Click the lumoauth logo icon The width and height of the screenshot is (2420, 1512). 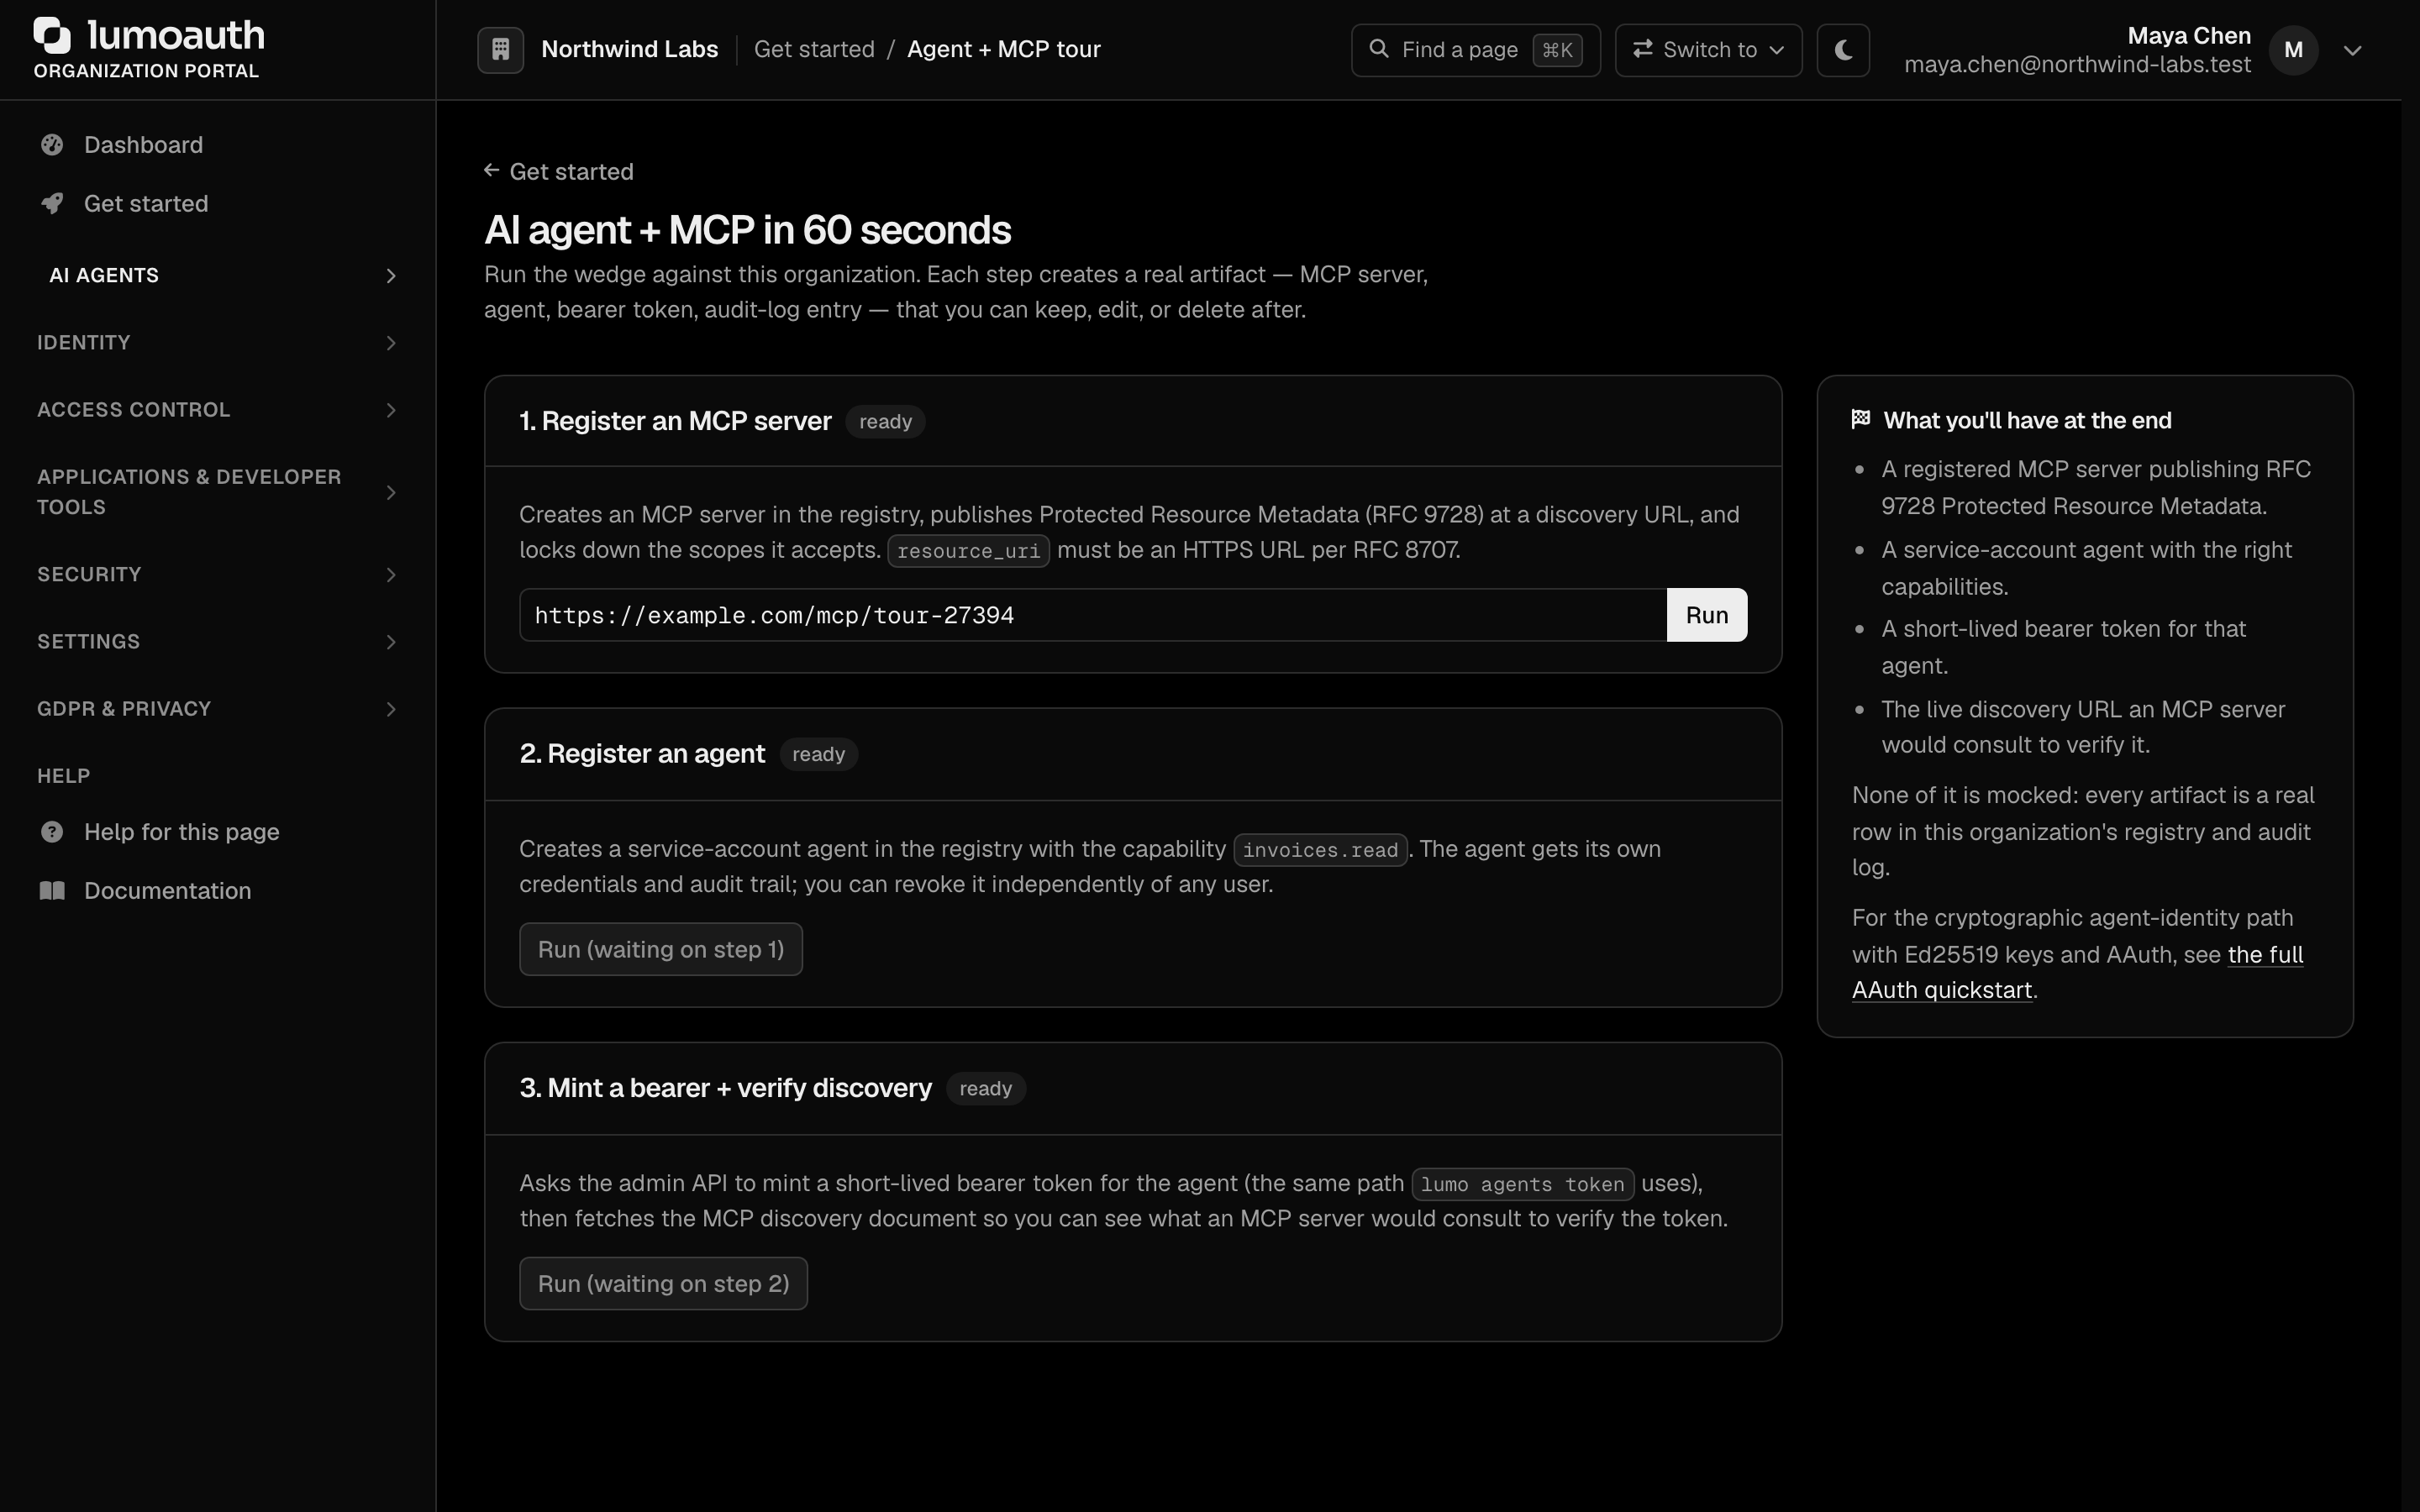(52, 35)
